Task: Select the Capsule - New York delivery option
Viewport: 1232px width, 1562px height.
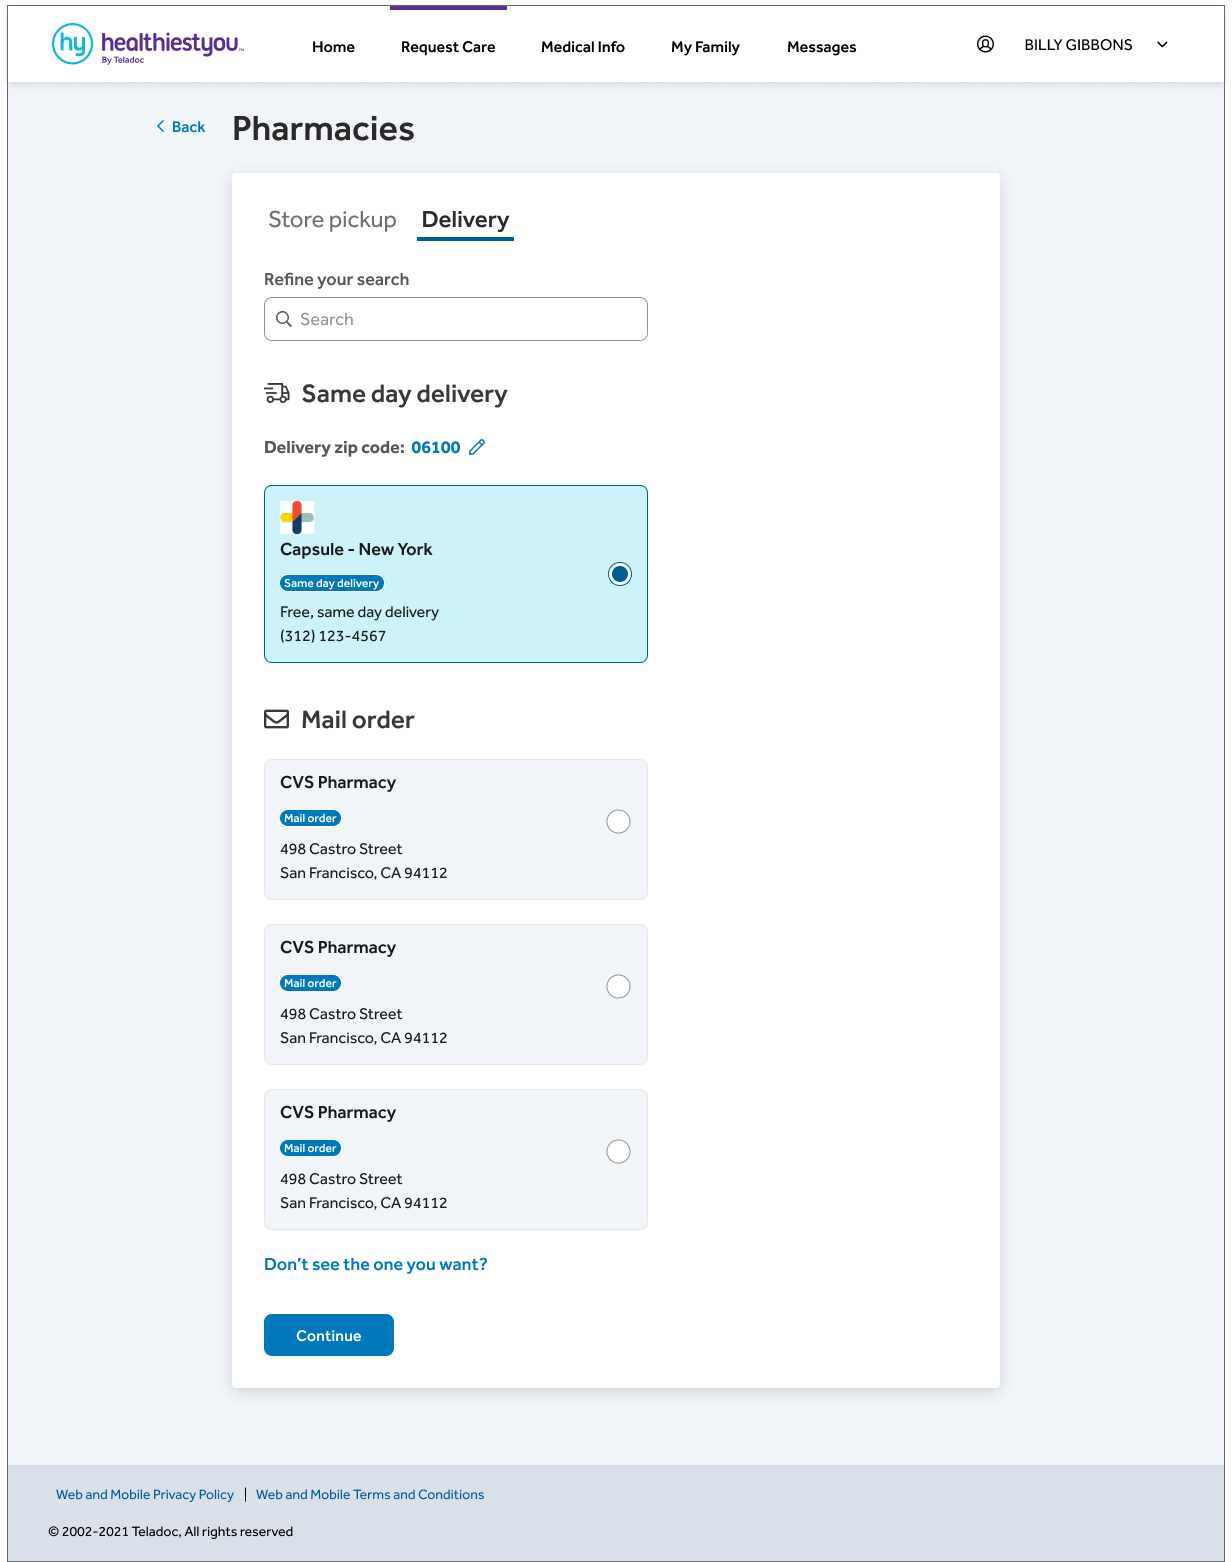Action: pyautogui.click(x=619, y=574)
